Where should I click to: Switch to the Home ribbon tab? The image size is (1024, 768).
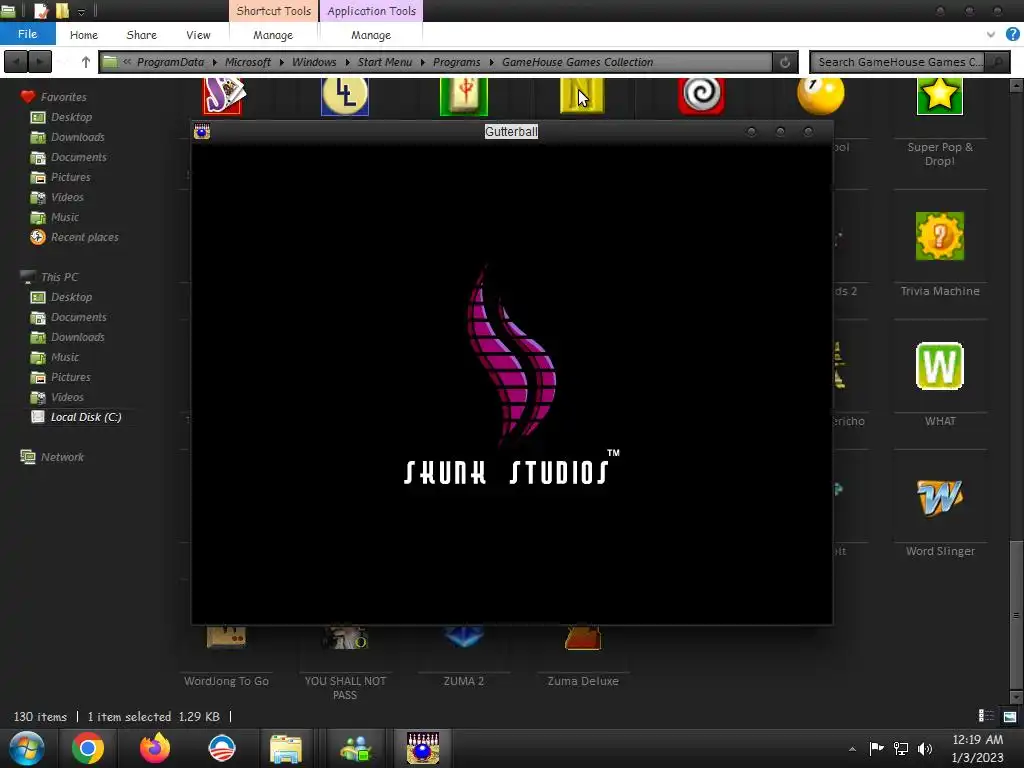[84, 35]
